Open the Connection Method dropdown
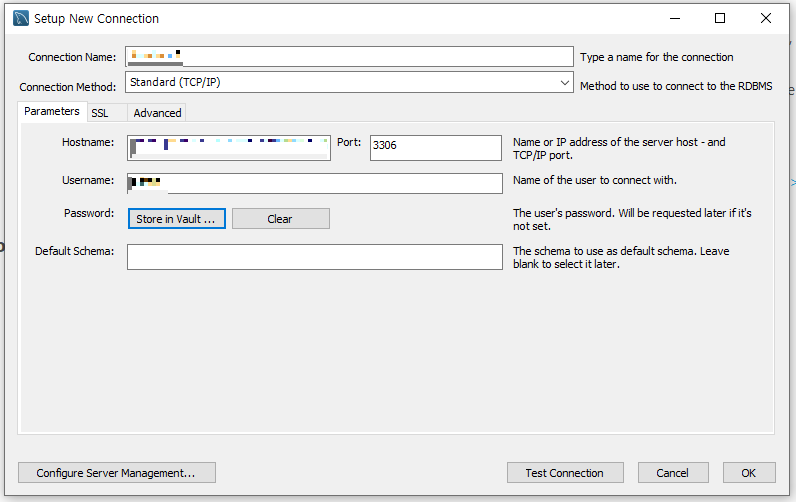The image size is (796, 502). click(x=349, y=82)
